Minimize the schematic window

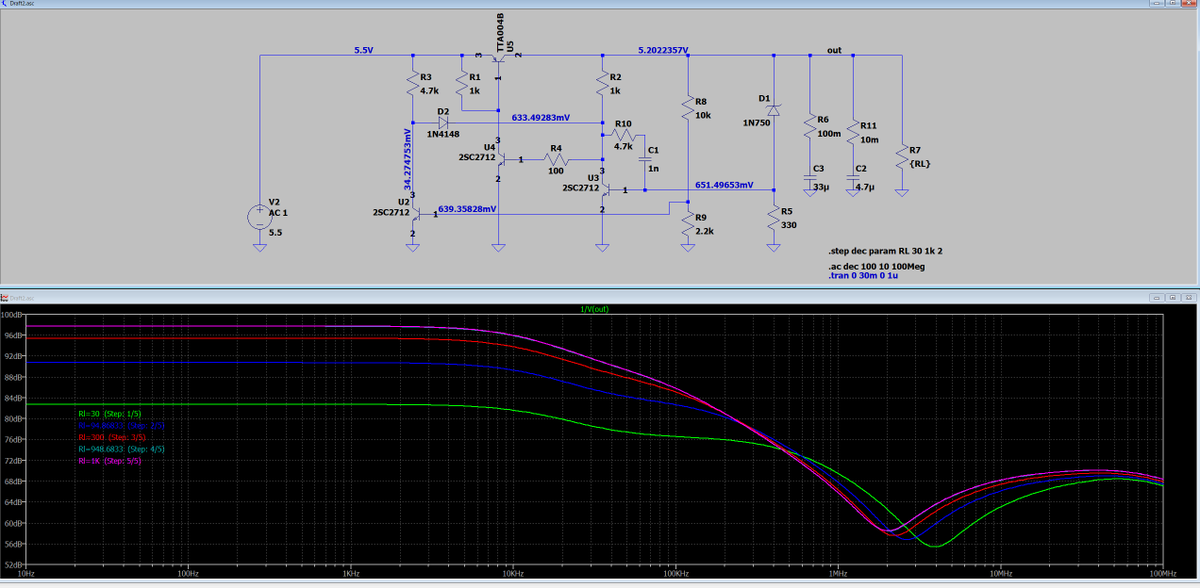point(1157,4)
